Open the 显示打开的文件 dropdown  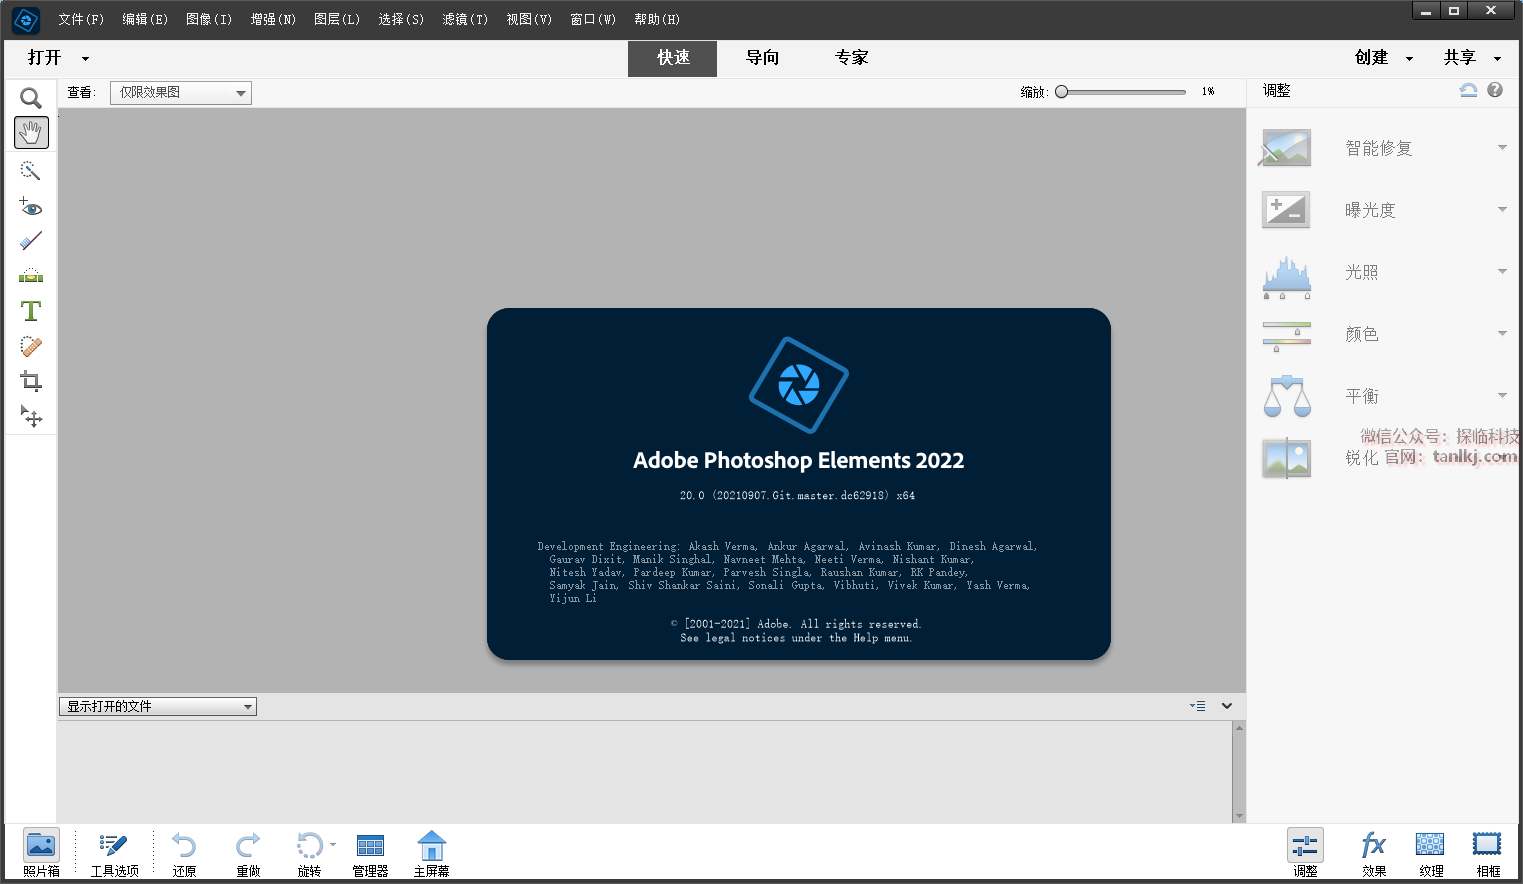(158, 707)
